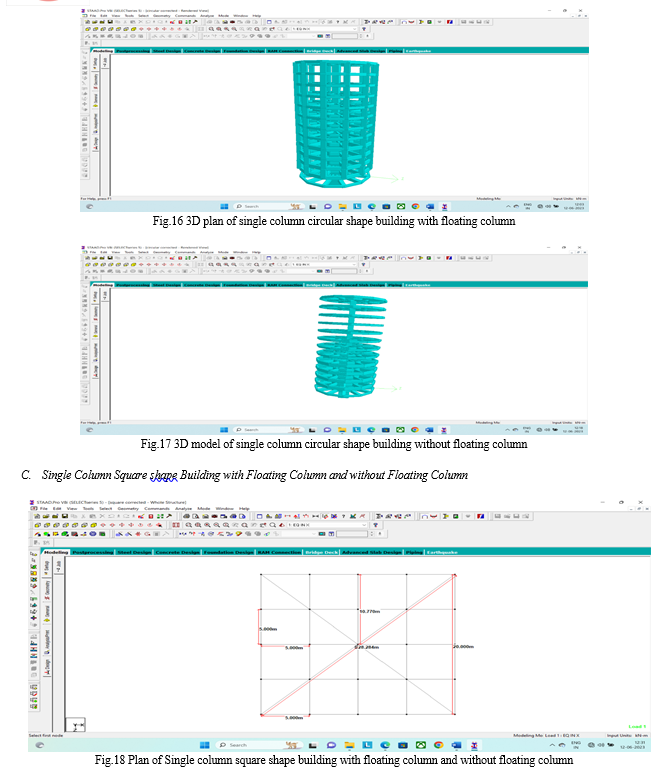The image size is (664, 775).
Task: Switch to Postprocessing tab in Fig.18 window
Action: [x=92, y=552]
